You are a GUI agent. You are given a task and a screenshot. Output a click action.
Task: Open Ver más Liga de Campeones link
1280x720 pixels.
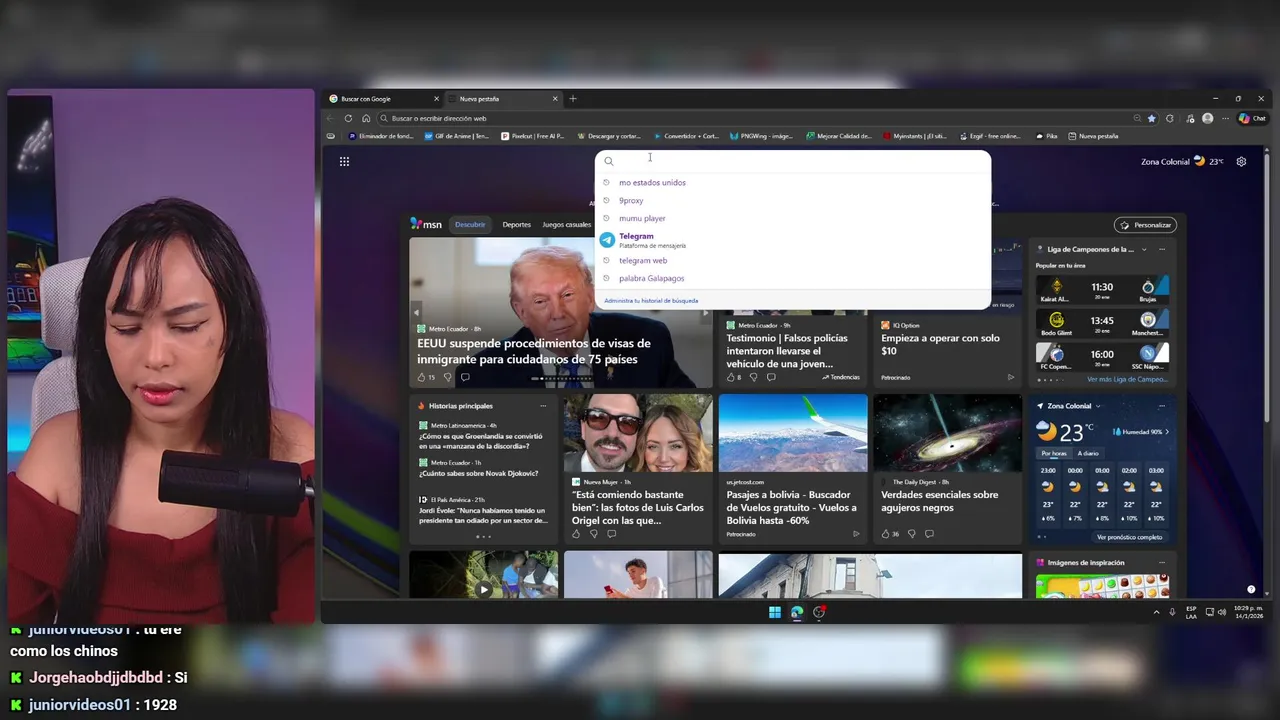(x=1127, y=379)
